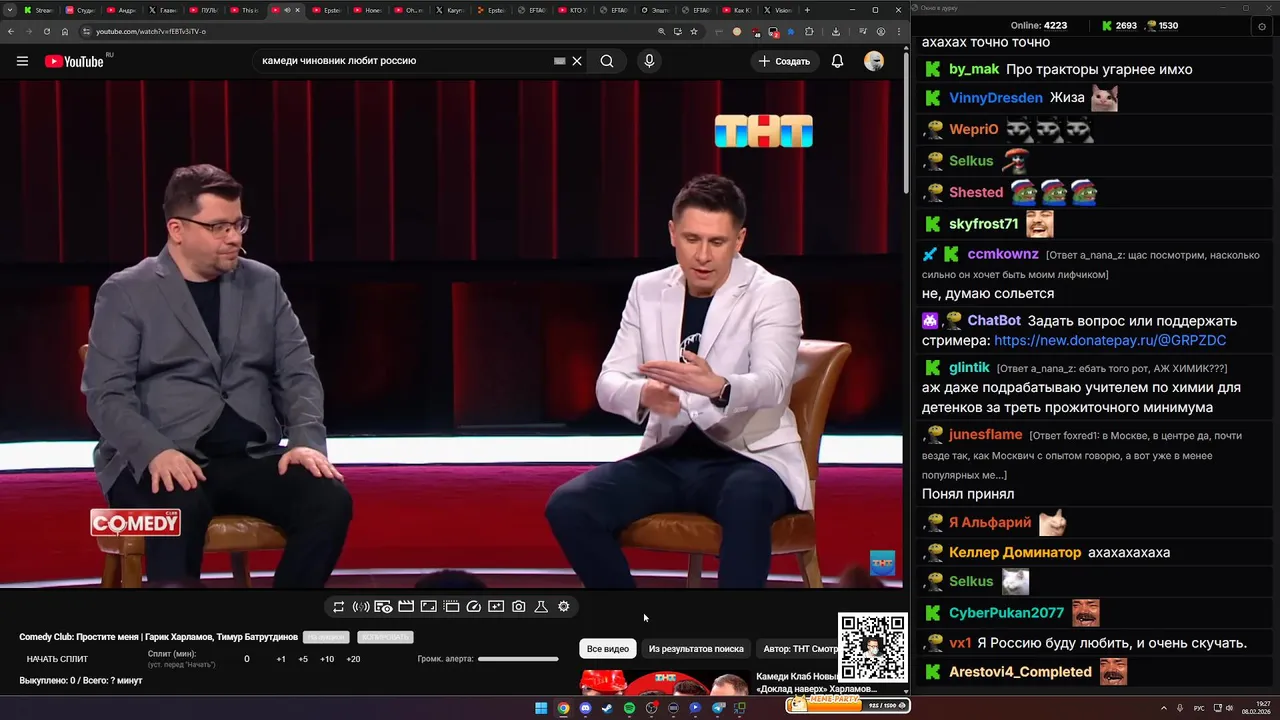The width and height of the screenshot is (1280, 720).
Task: Reload the current page
Action: 47,31
